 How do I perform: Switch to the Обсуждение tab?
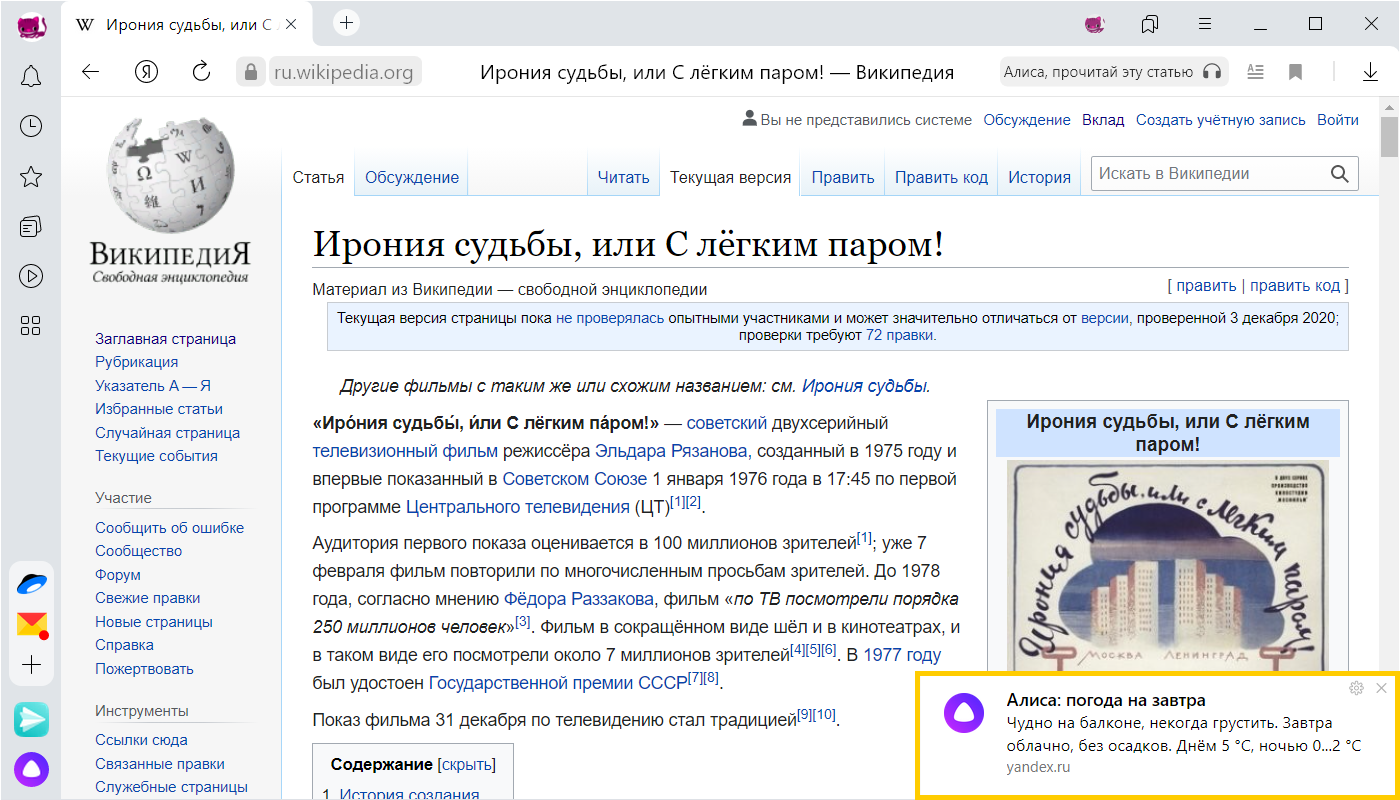pyautogui.click(x=411, y=178)
